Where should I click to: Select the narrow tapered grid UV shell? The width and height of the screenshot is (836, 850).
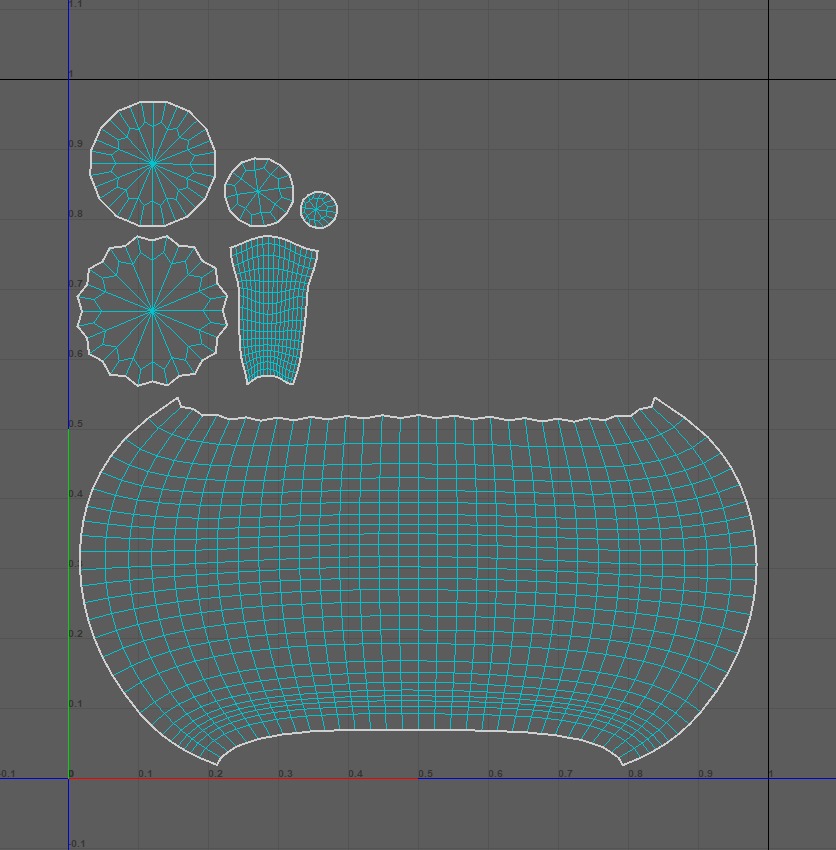click(274, 310)
